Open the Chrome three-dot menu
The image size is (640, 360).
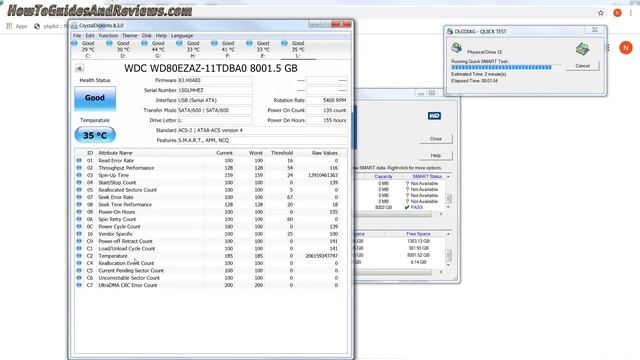[631, 13]
